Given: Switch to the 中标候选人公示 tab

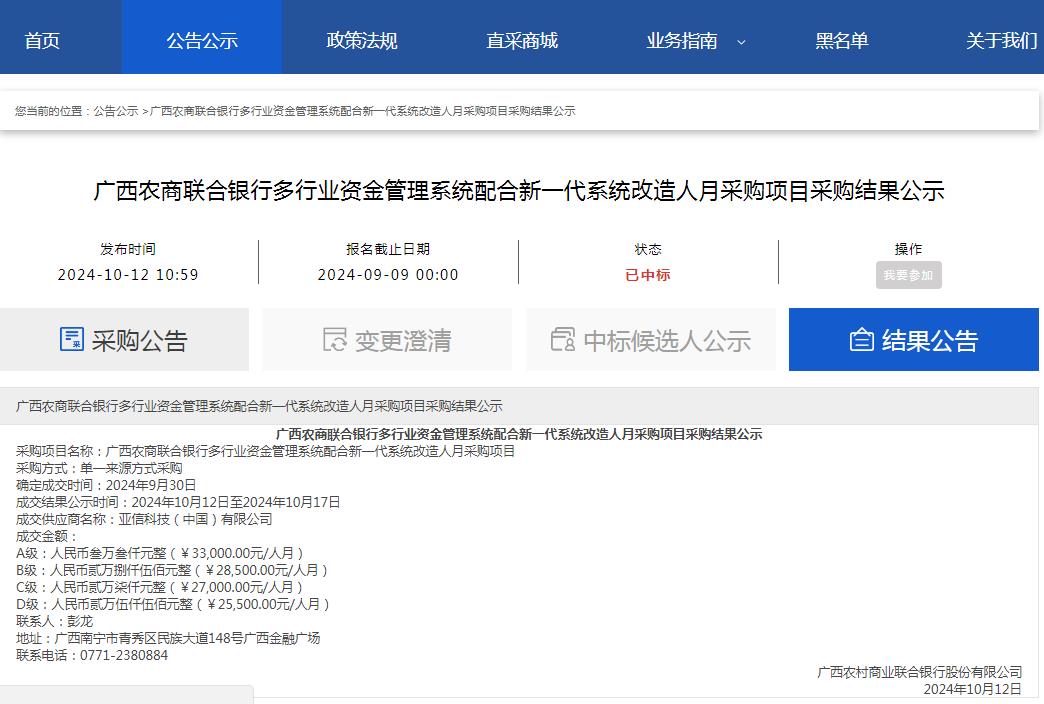Looking at the screenshot, I should (x=651, y=339).
